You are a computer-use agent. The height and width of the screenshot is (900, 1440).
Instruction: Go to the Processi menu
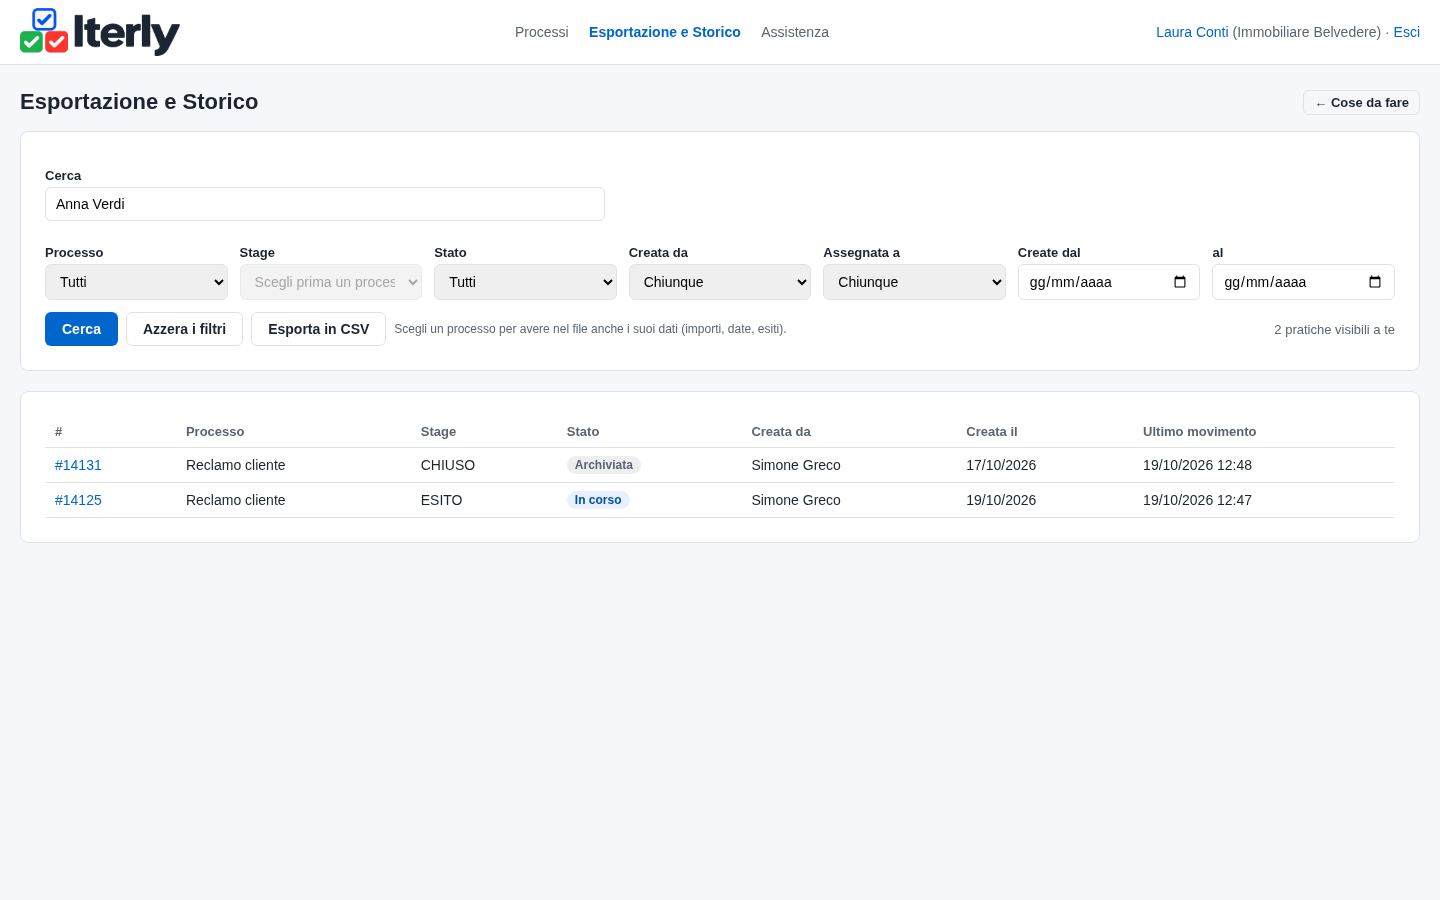[x=542, y=32]
